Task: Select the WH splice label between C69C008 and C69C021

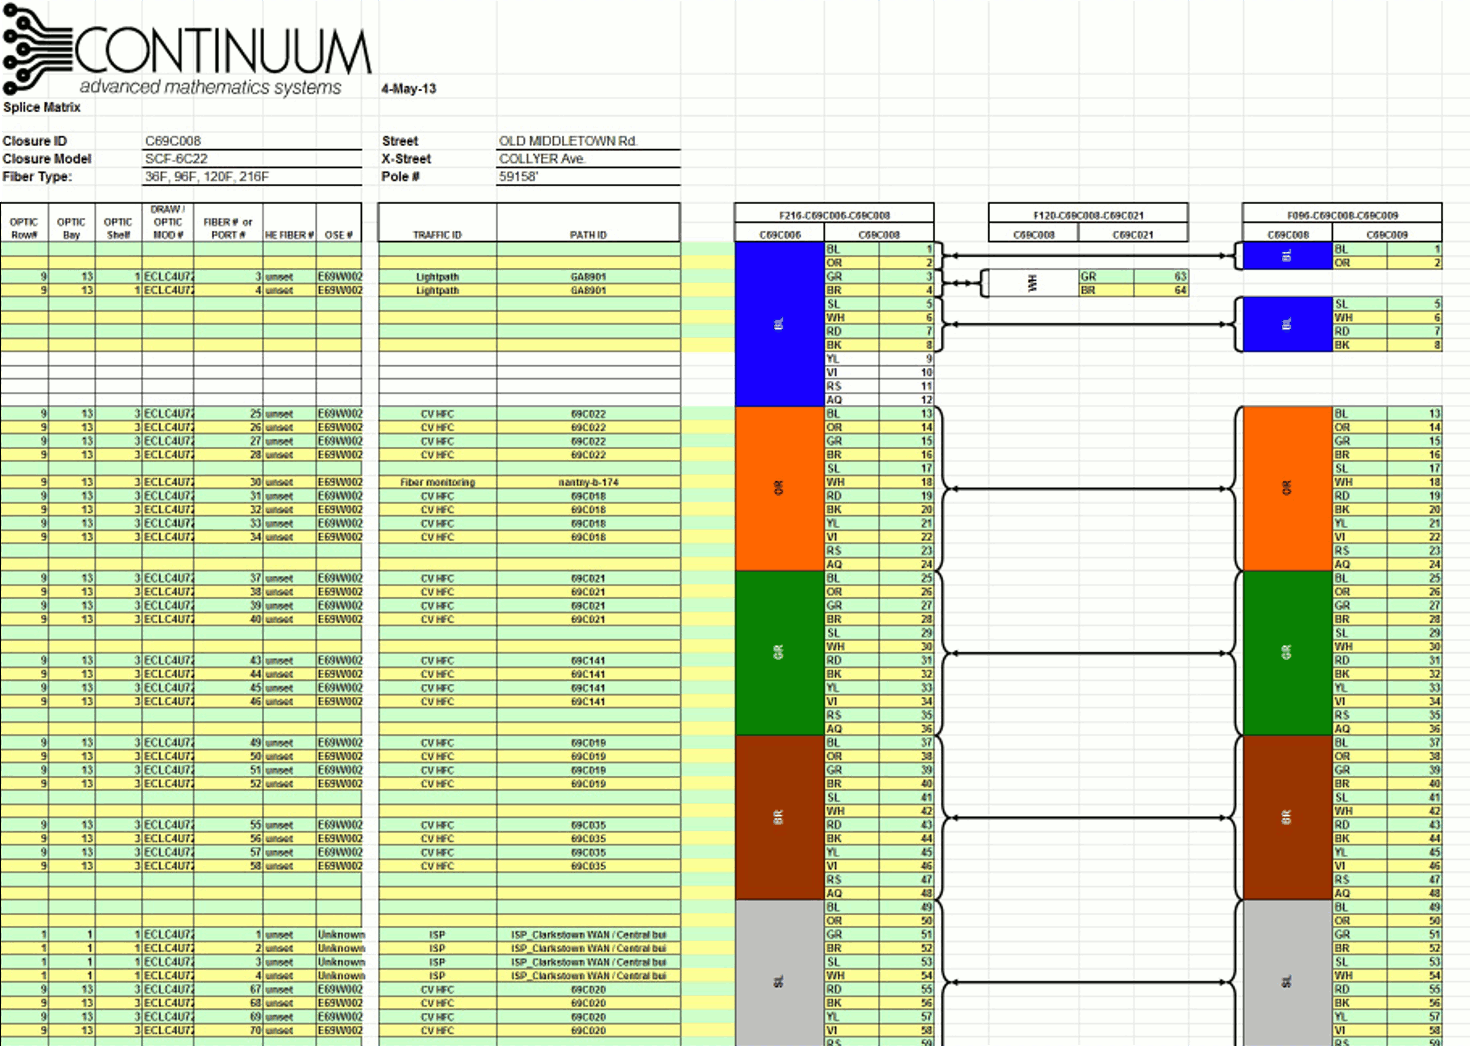Action: point(1032,283)
